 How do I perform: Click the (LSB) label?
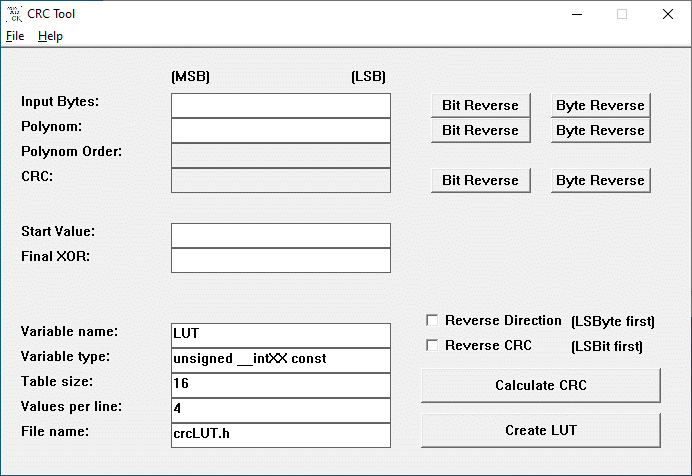tap(369, 77)
